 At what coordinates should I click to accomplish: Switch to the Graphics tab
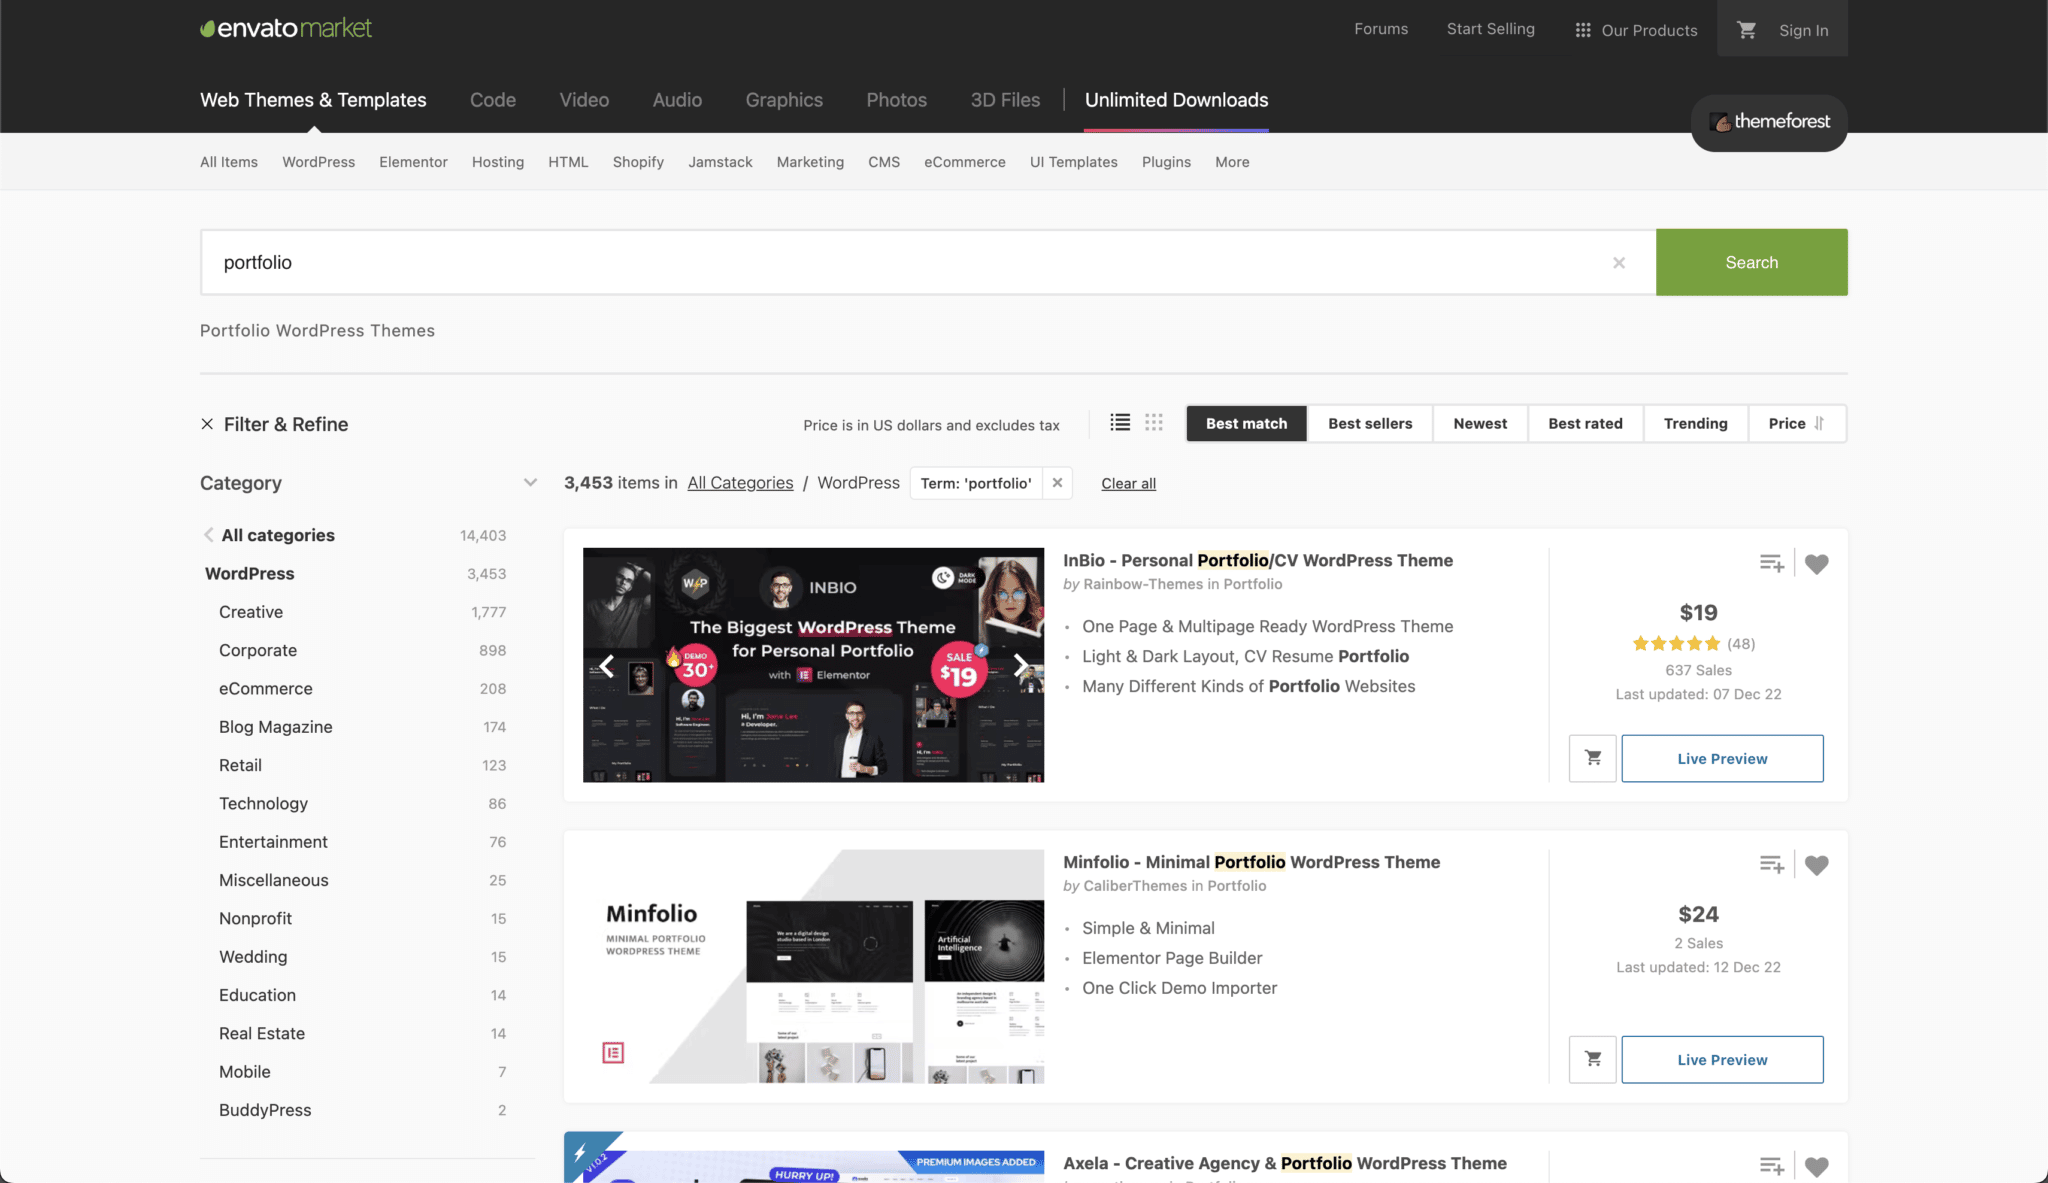(x=784, y=100)
